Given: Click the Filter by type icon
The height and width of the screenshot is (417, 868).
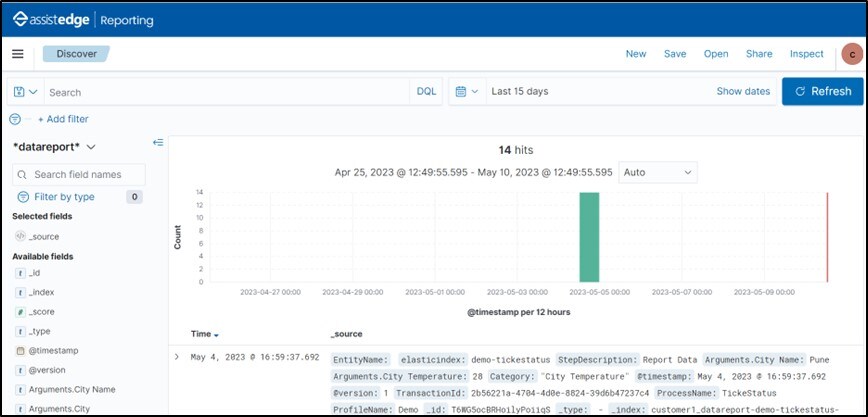Looking at the screenshot, I should (x=23, y=197).
